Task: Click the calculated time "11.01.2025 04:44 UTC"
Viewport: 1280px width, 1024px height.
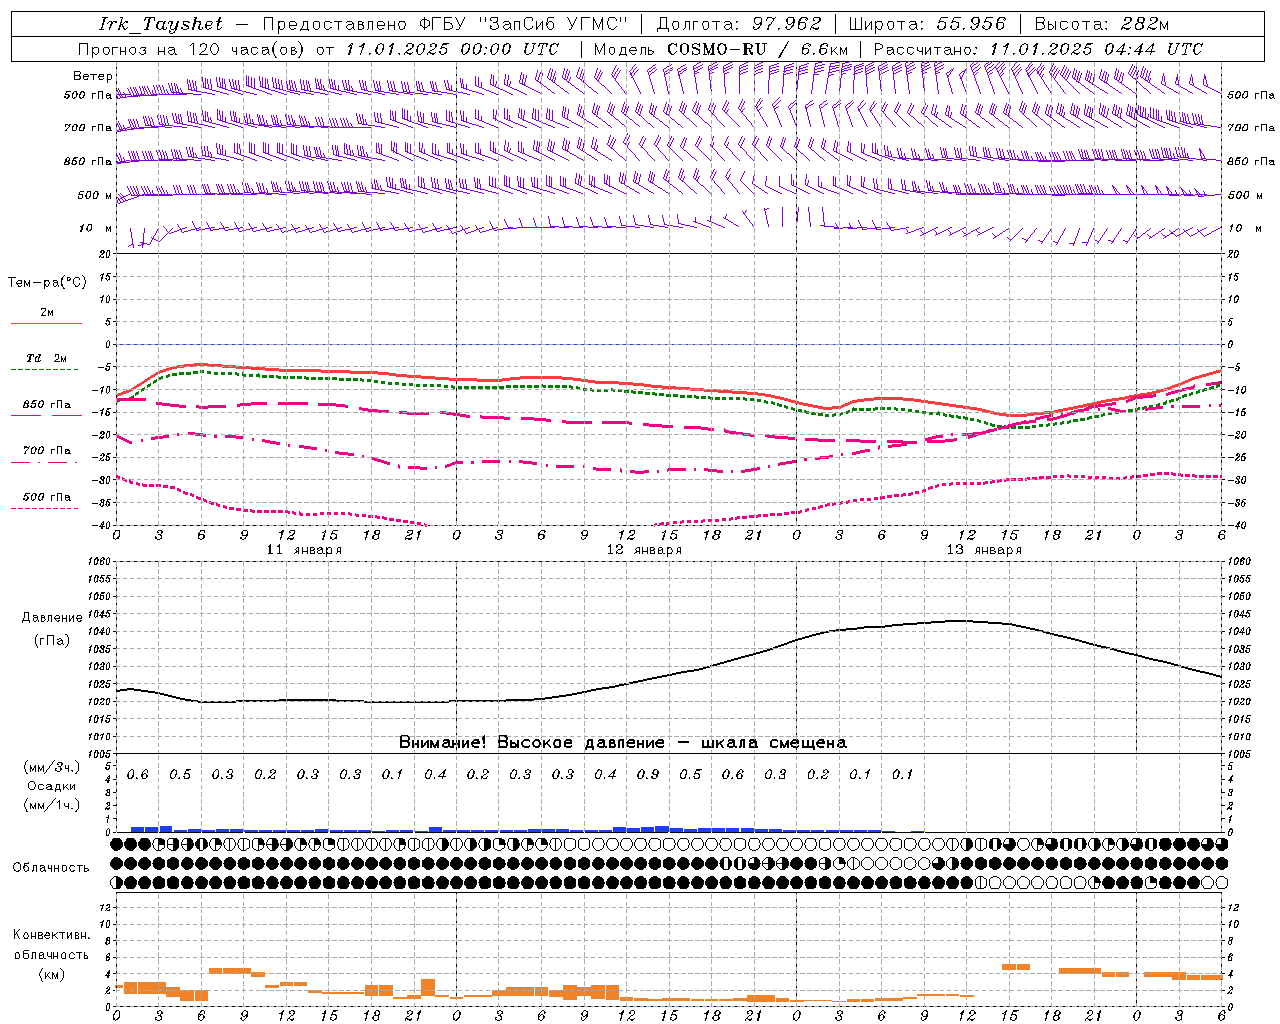Action: coord(1096,49)
